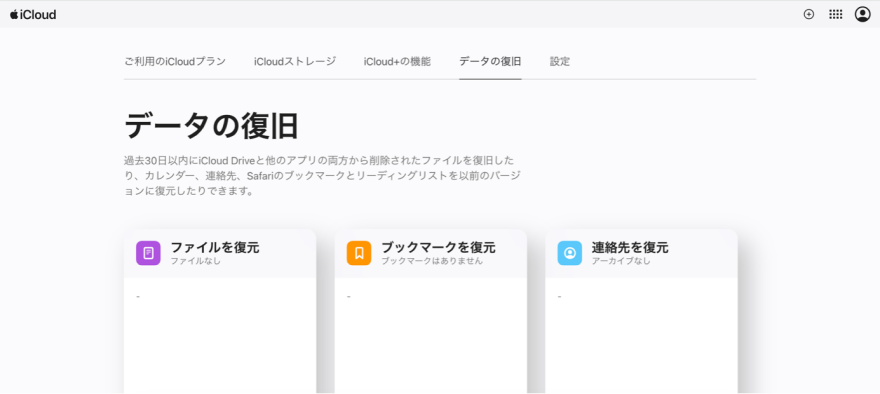The height and width of the screenshot is (394, 880).
Task: Open the 設定 tab
Action: pyautogui.click(x=560, y=62)
